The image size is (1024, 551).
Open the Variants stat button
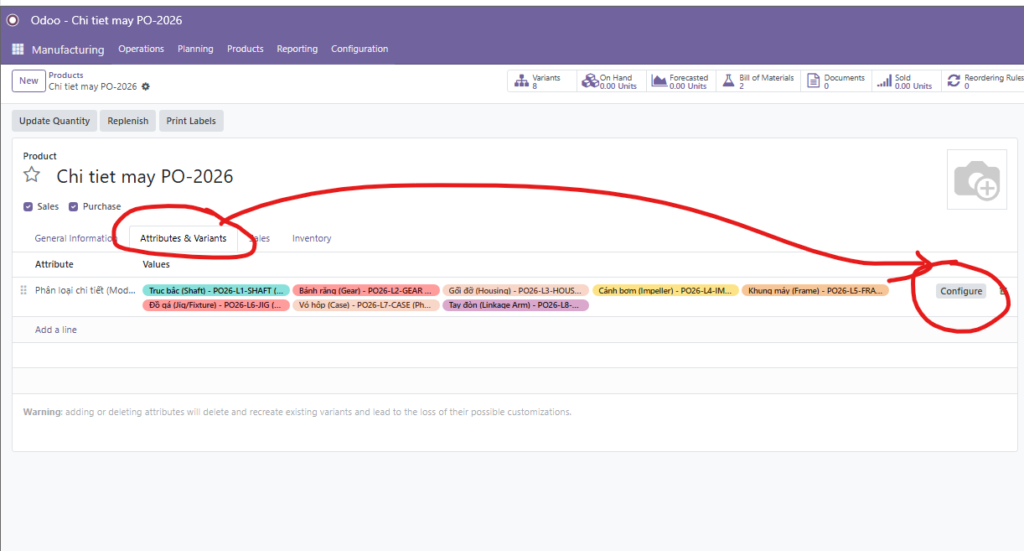541,81
